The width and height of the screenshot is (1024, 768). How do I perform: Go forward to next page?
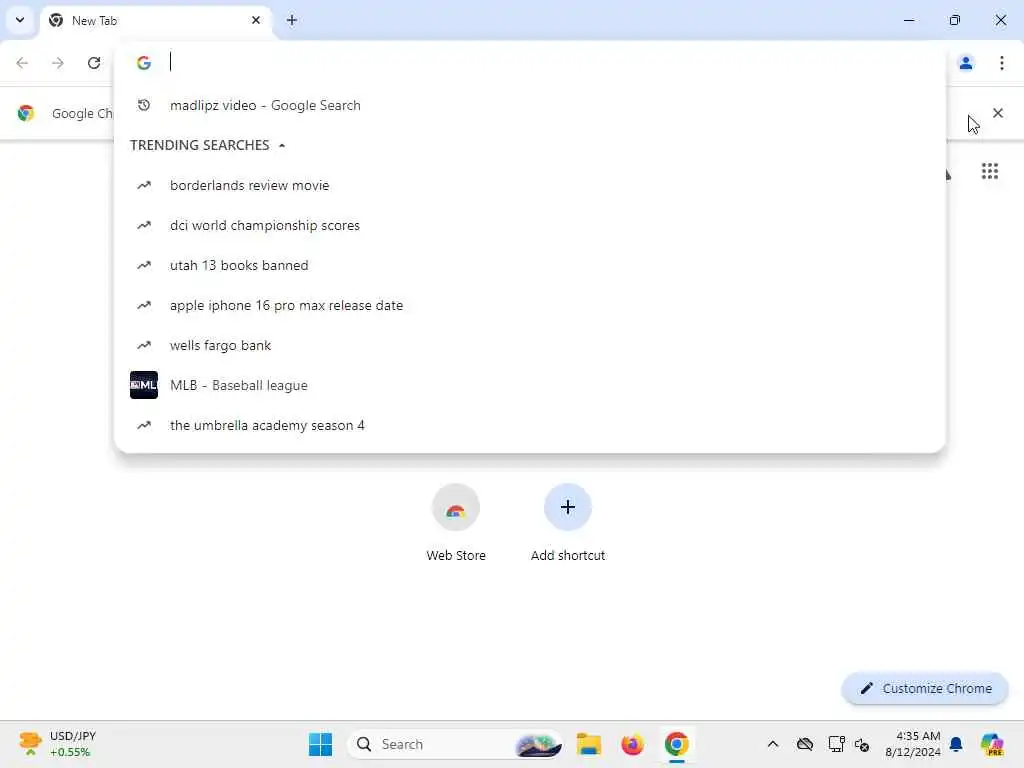click(x=58, y=63)
